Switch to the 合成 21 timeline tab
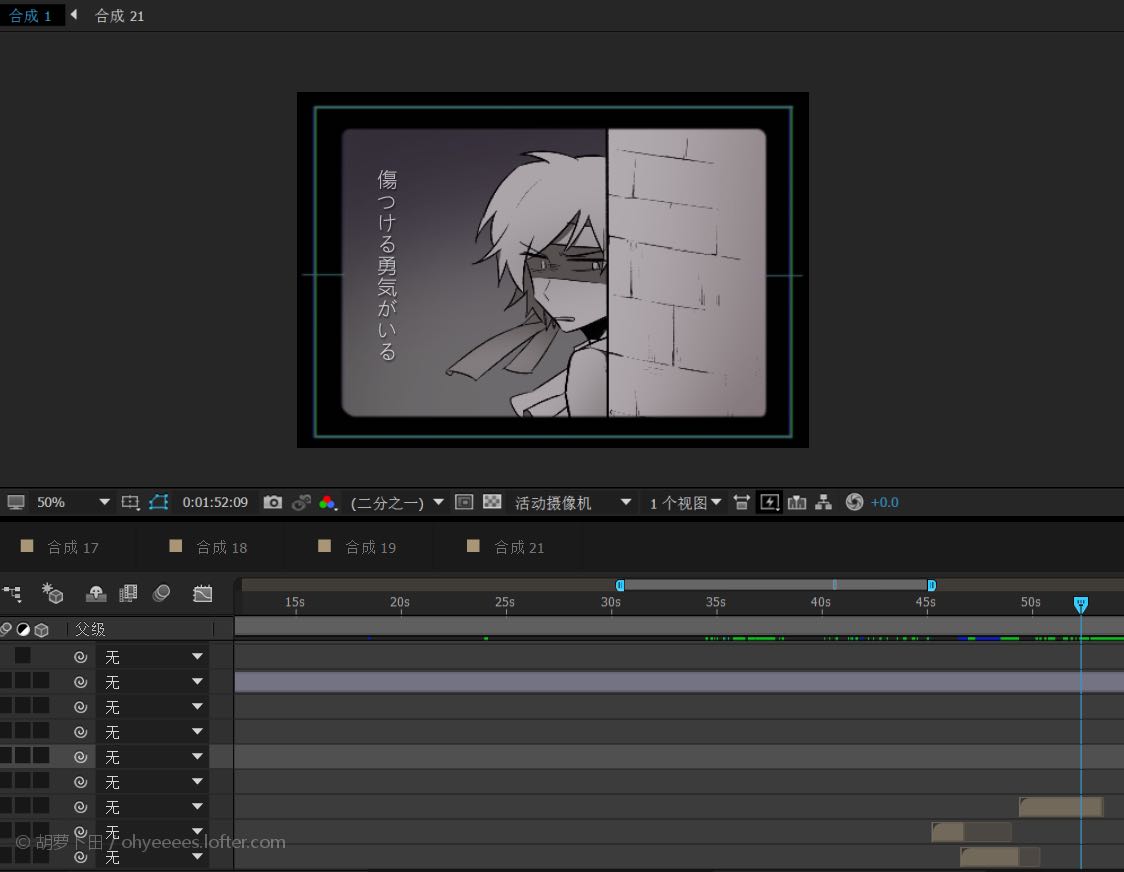1124x872 pixels. pos(519,548)
